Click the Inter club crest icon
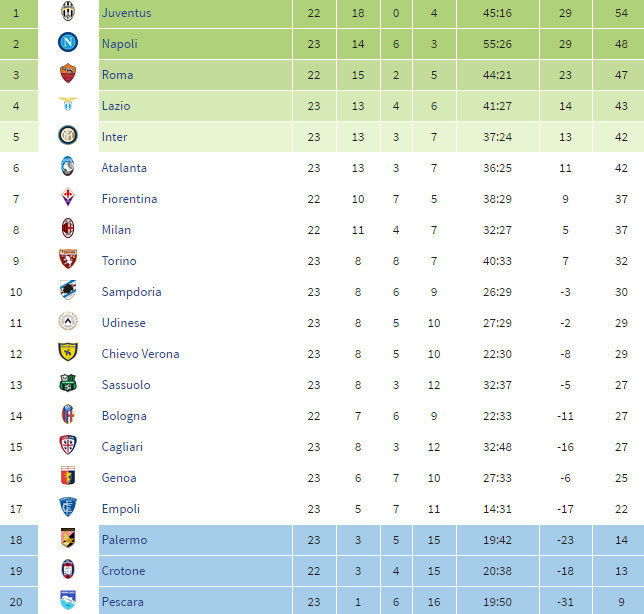Viewport: 644px width, 614px height. click(68, 137)
